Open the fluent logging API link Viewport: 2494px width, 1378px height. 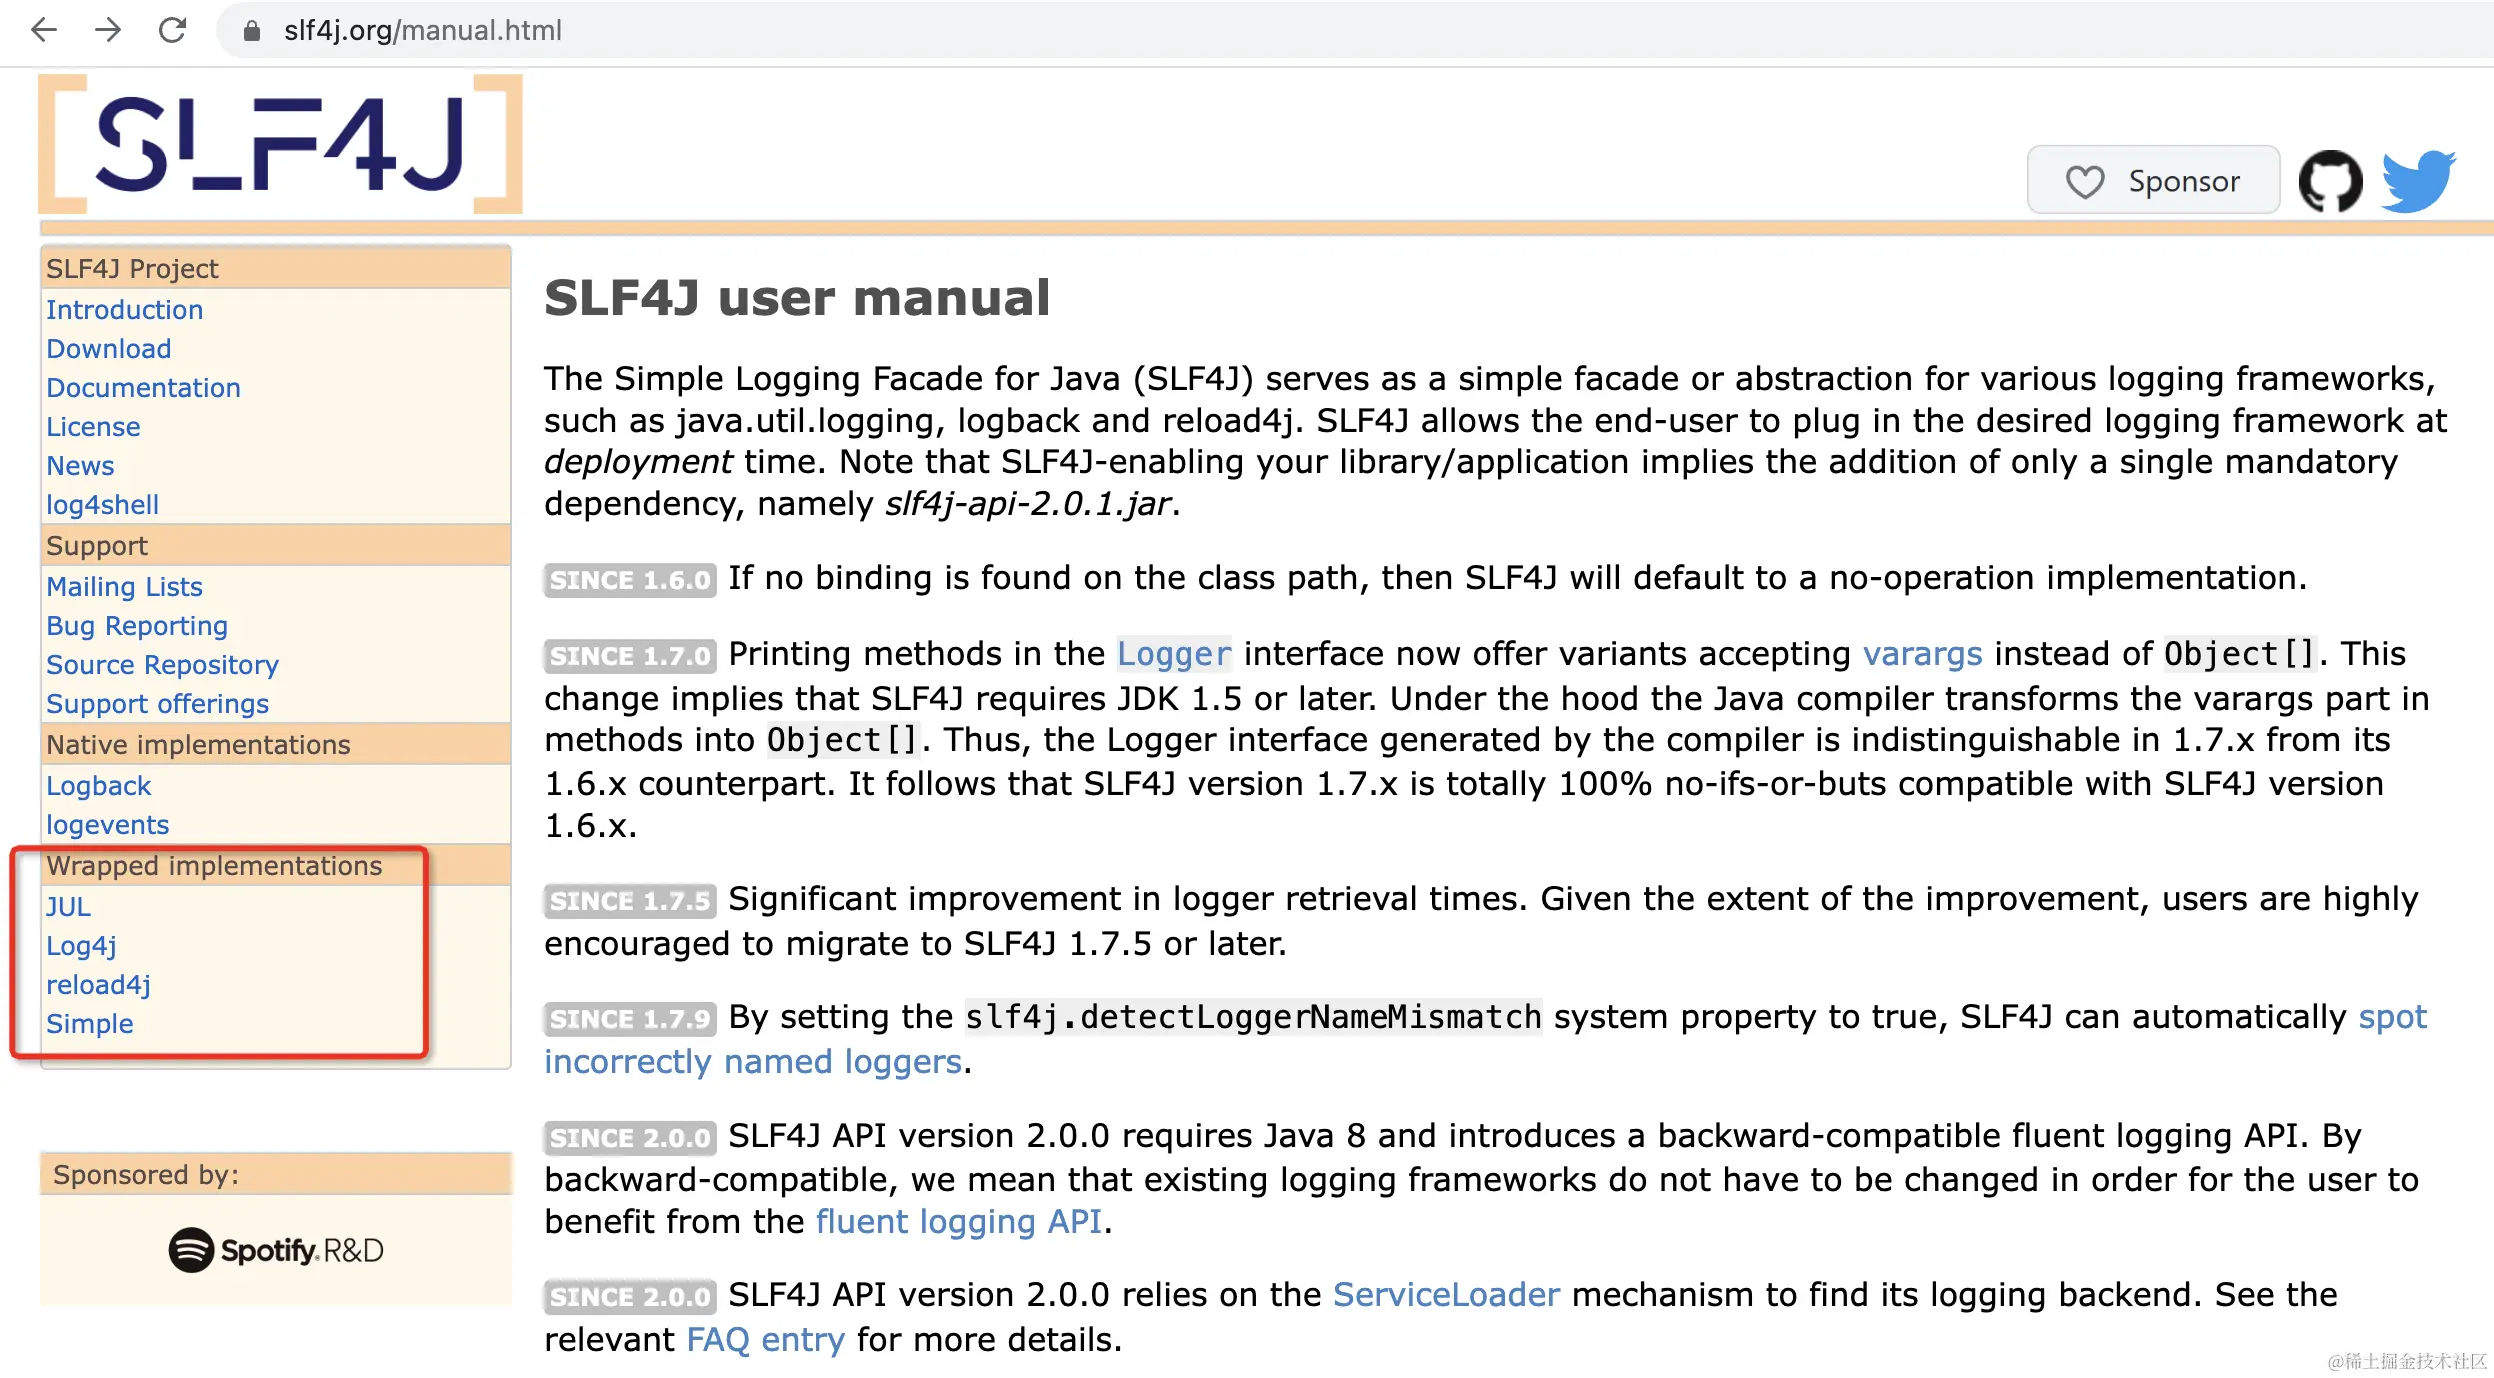pyautogui.click(x=958, y=1222)
